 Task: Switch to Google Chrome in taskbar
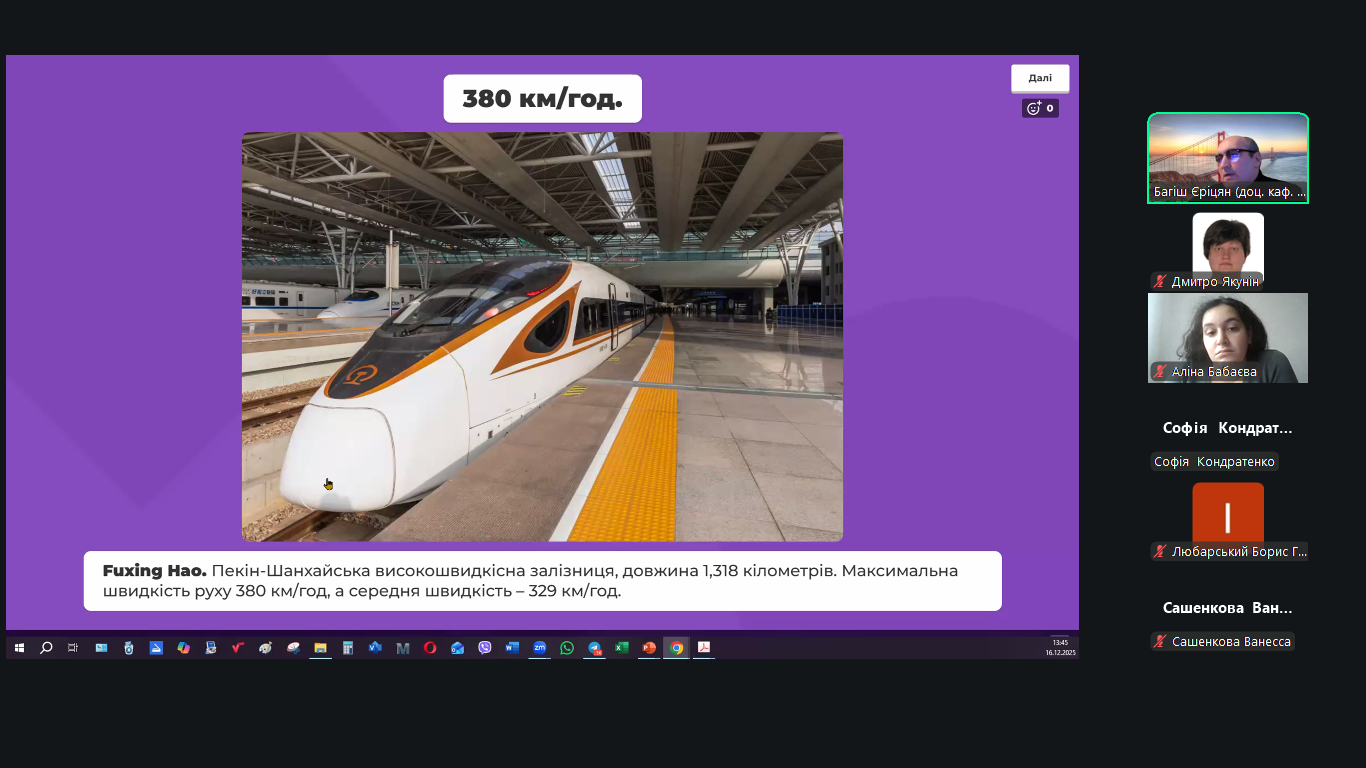[677, 648]
